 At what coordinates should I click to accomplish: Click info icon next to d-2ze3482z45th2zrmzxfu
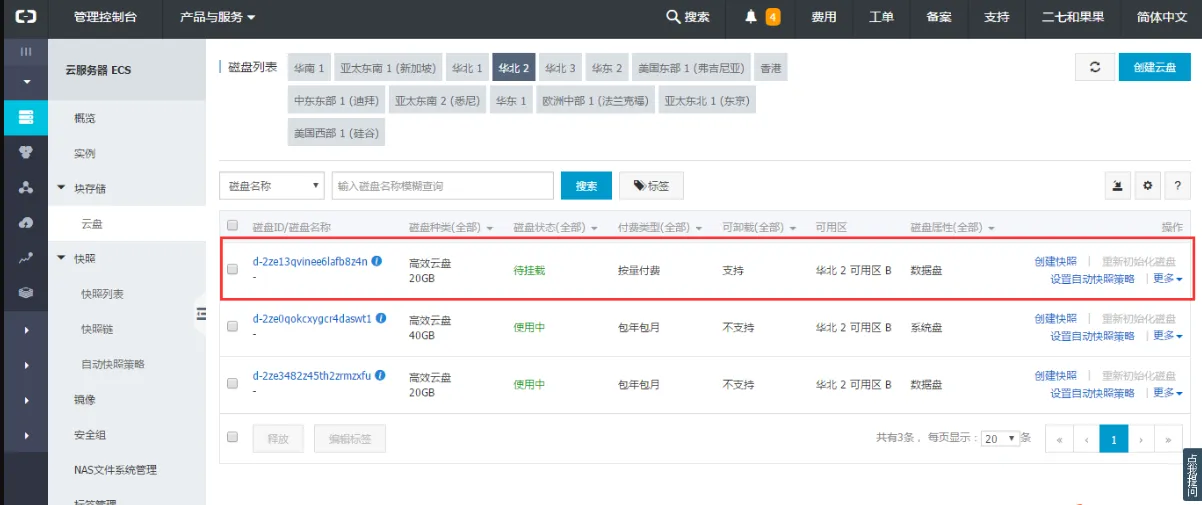(380, 376)
